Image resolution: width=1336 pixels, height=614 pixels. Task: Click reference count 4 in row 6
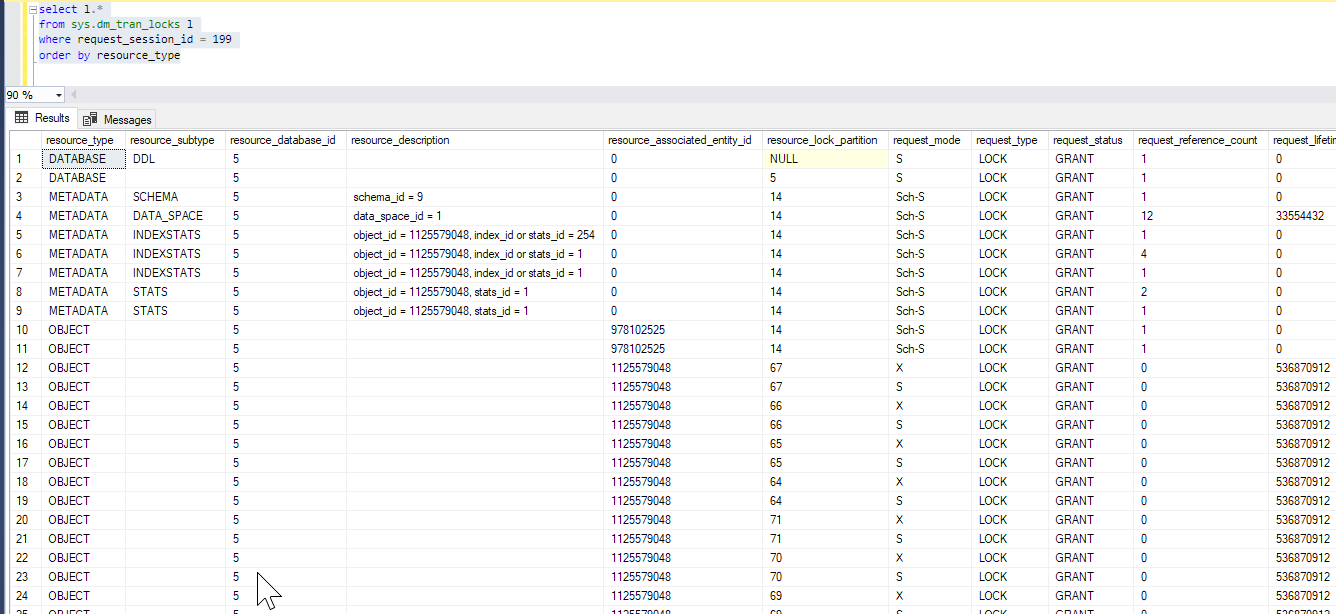pos(1201,254)
